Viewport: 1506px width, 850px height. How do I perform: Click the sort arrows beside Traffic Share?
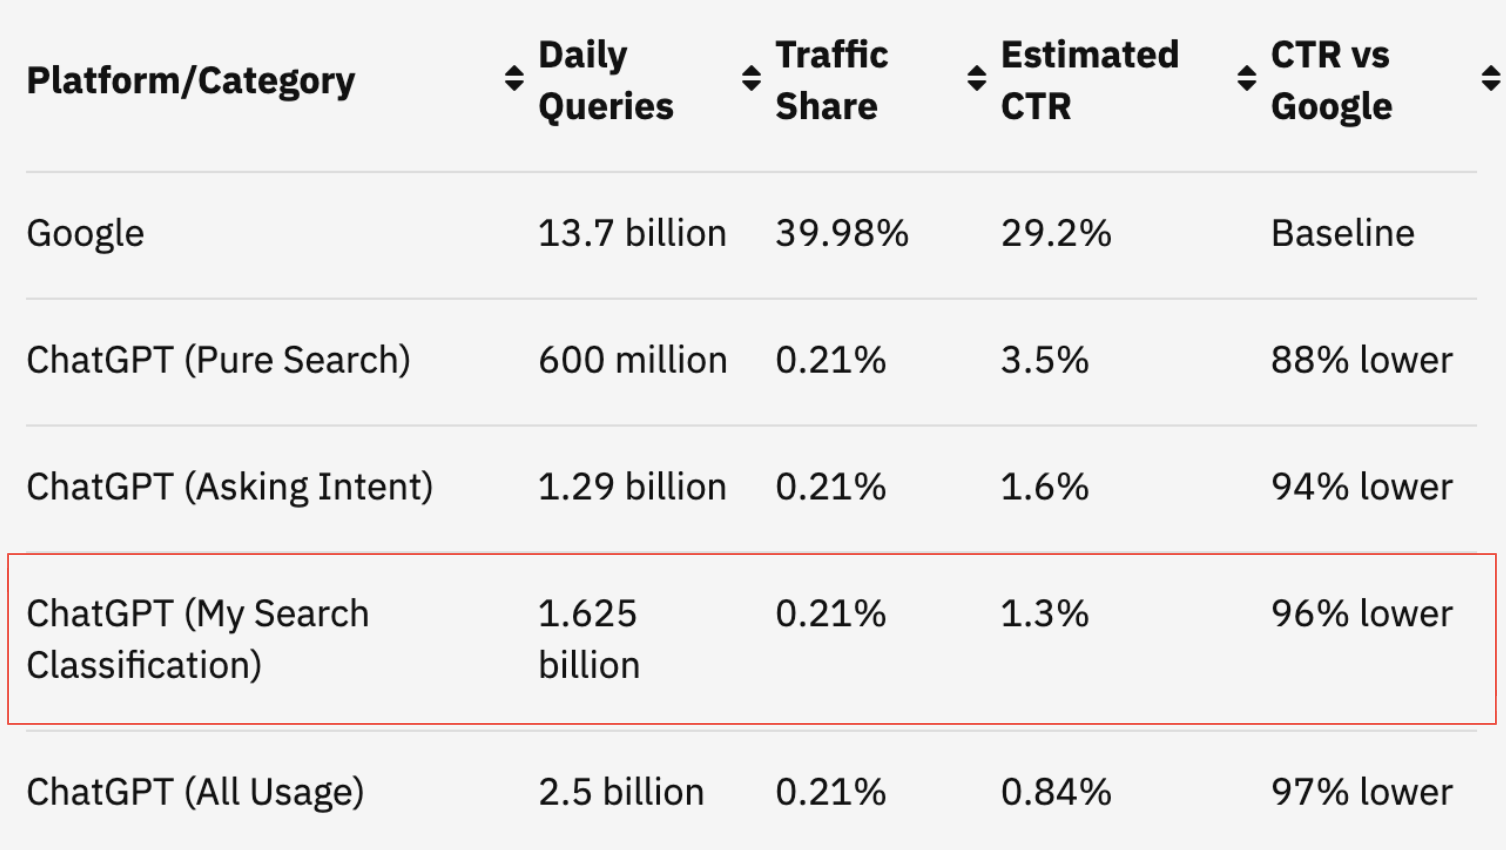click(x=977, y=79)
